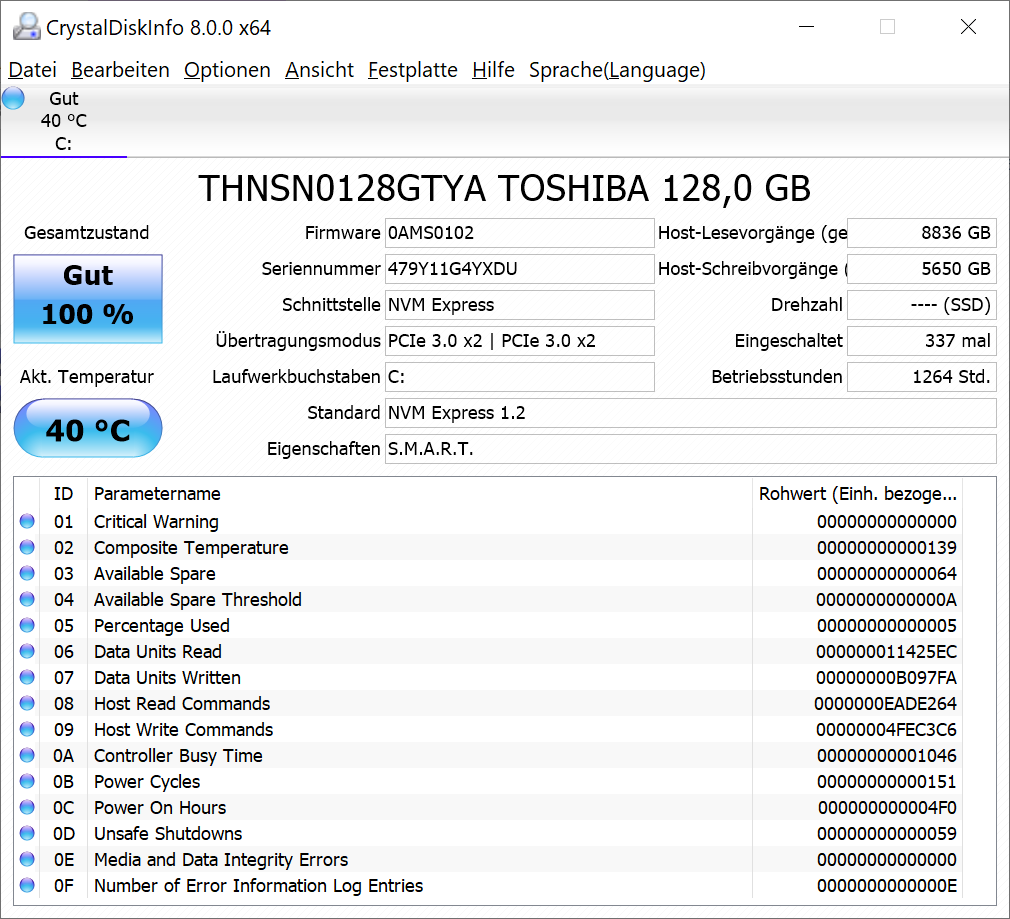Close the CrystalDiskInfo window

(x=968, y=27)
